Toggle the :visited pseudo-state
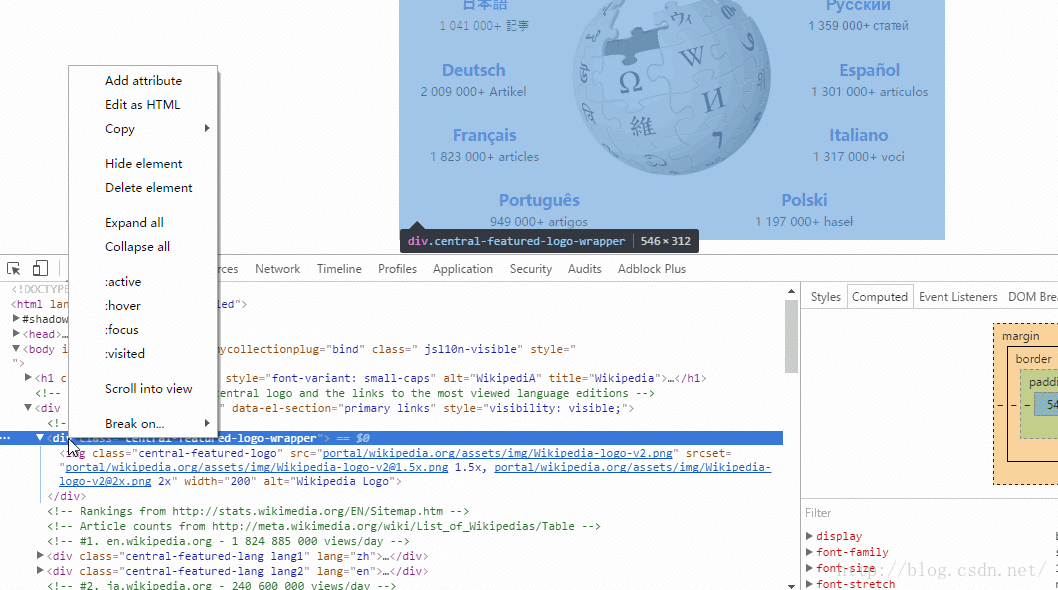 (143, 354)
